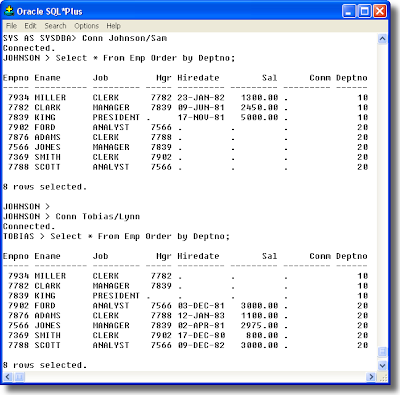
Task: Click salary 2450.00 in first result
Action: pyautogui.click(x=259, y=107)
